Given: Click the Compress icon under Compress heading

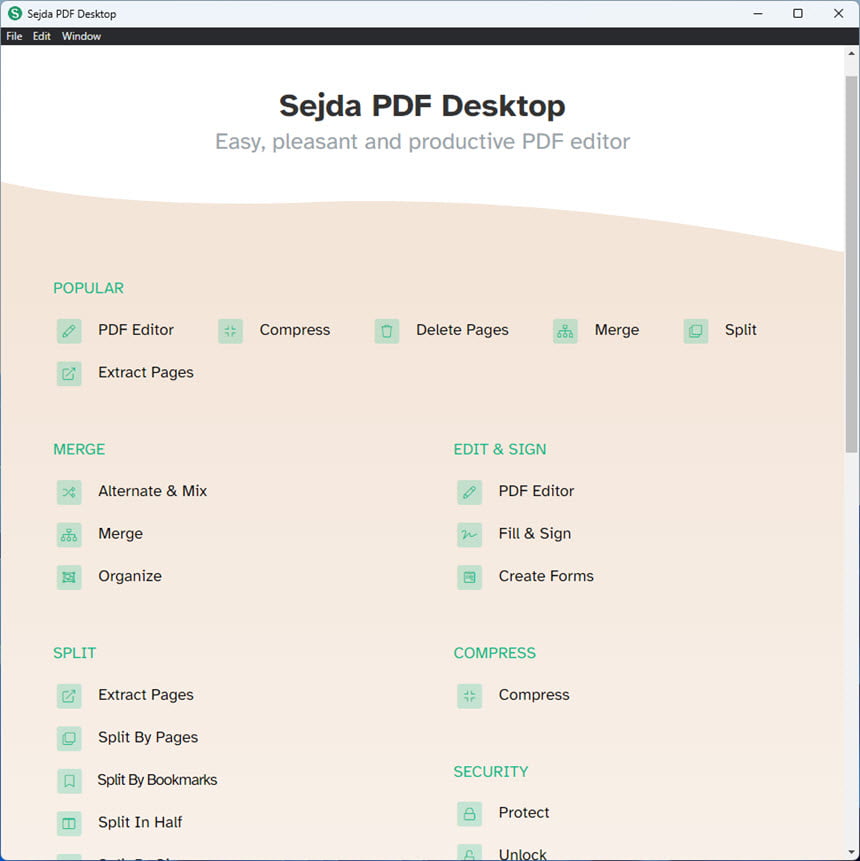Looking at the screenshot, I should click(x=470, y=696).
